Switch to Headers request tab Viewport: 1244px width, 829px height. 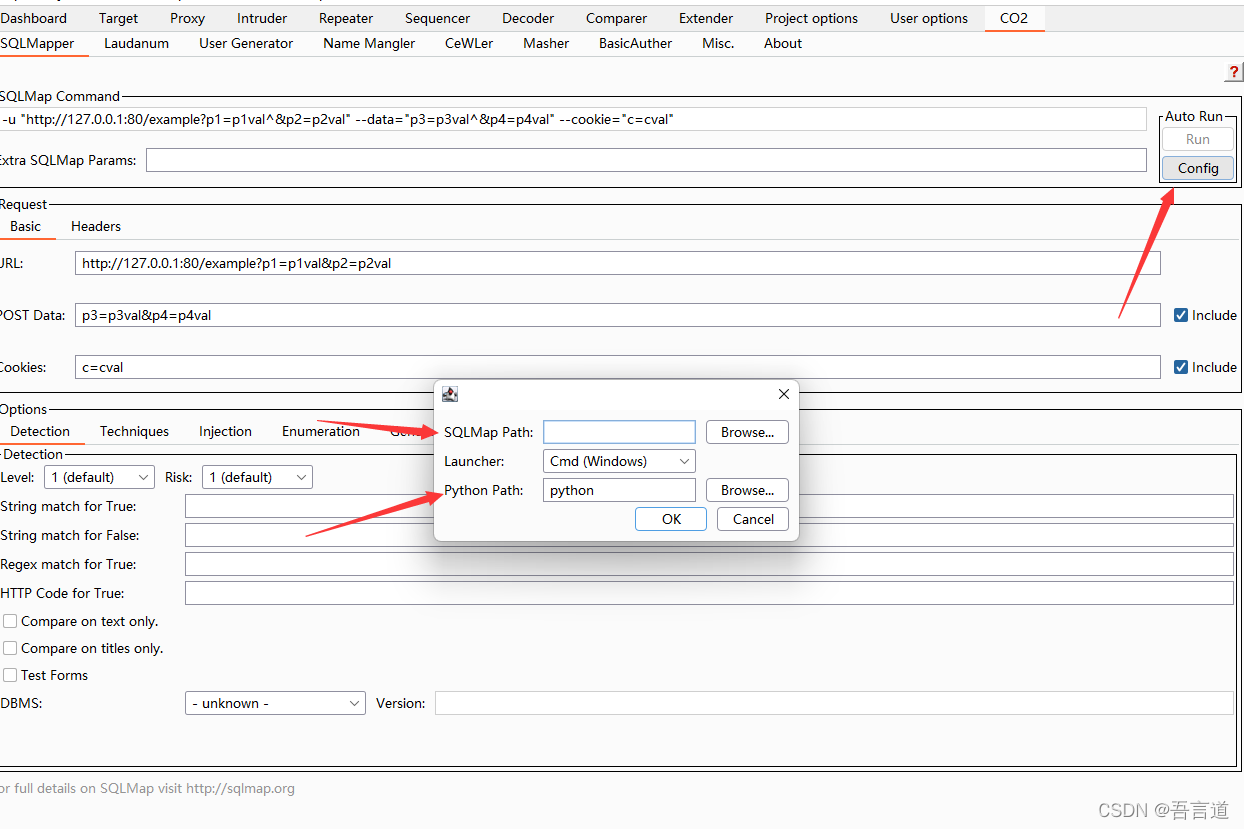click(96, 226)
